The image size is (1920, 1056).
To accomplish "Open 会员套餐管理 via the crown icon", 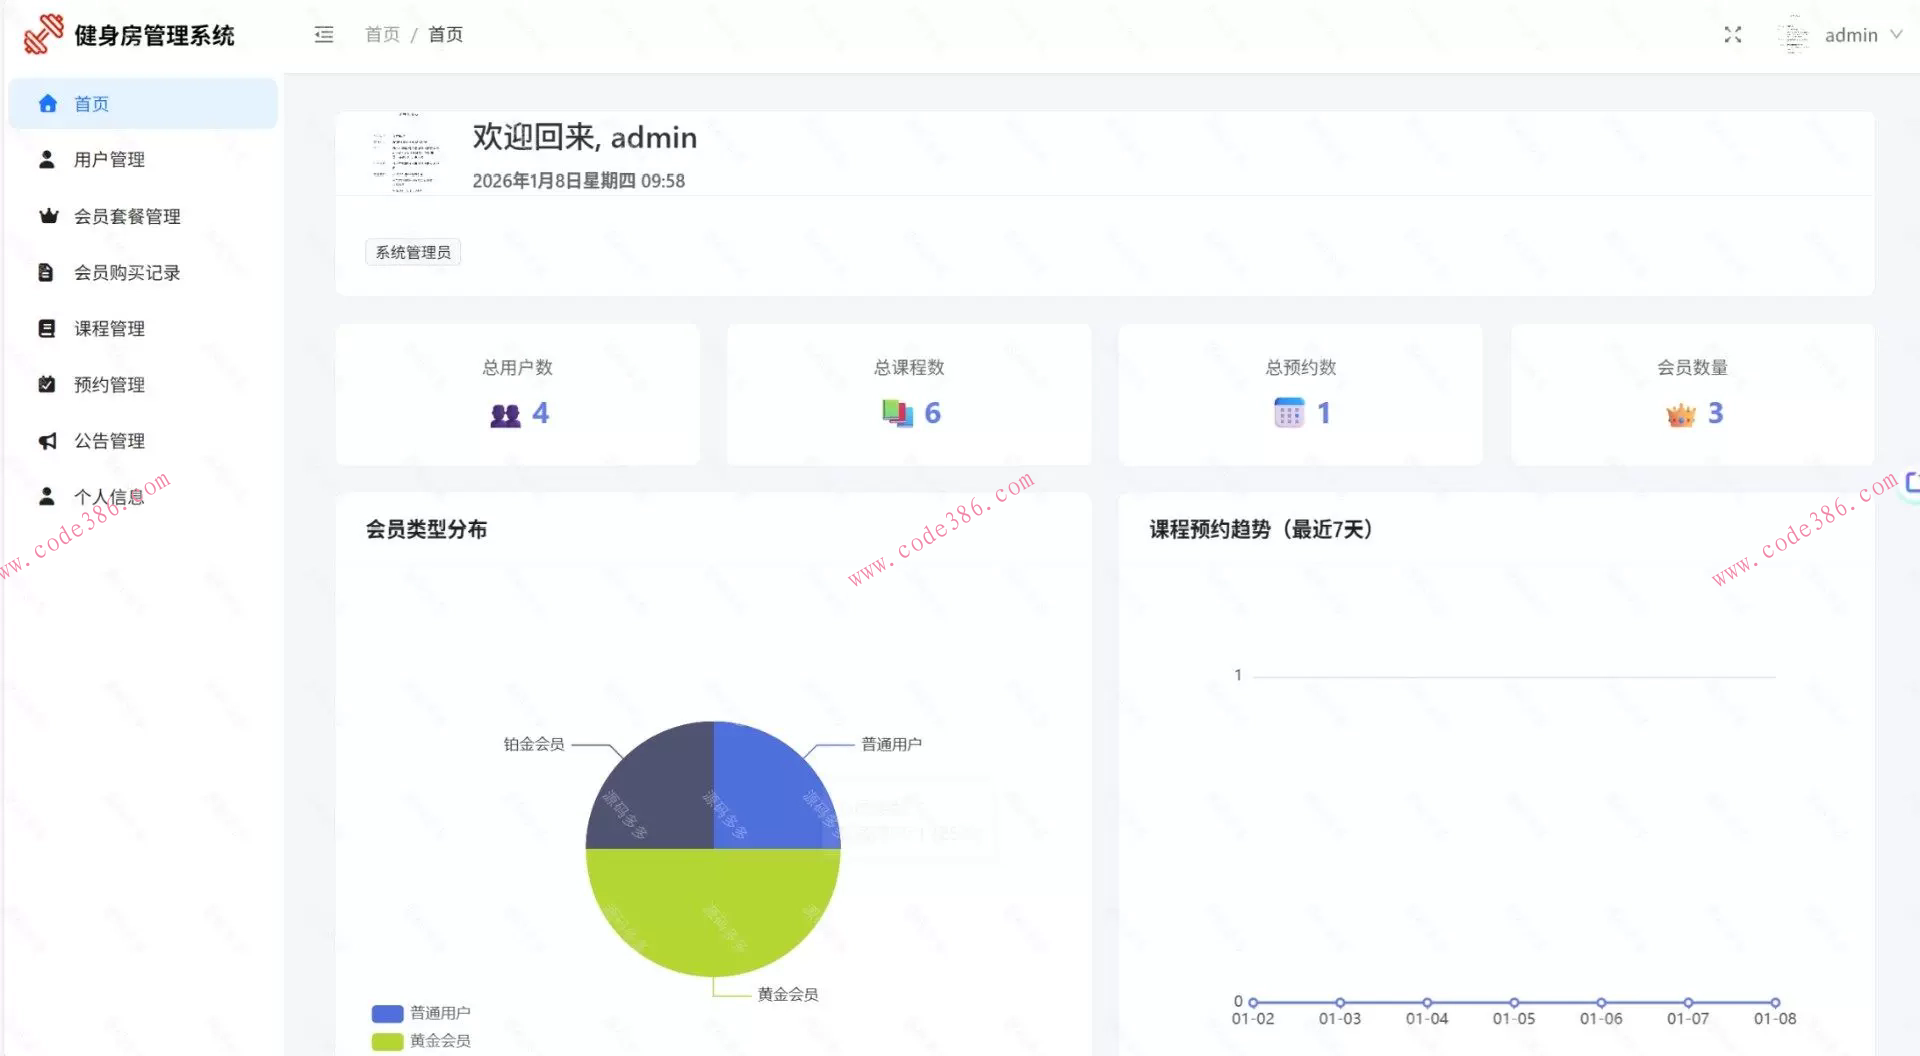I will [46, 216].
